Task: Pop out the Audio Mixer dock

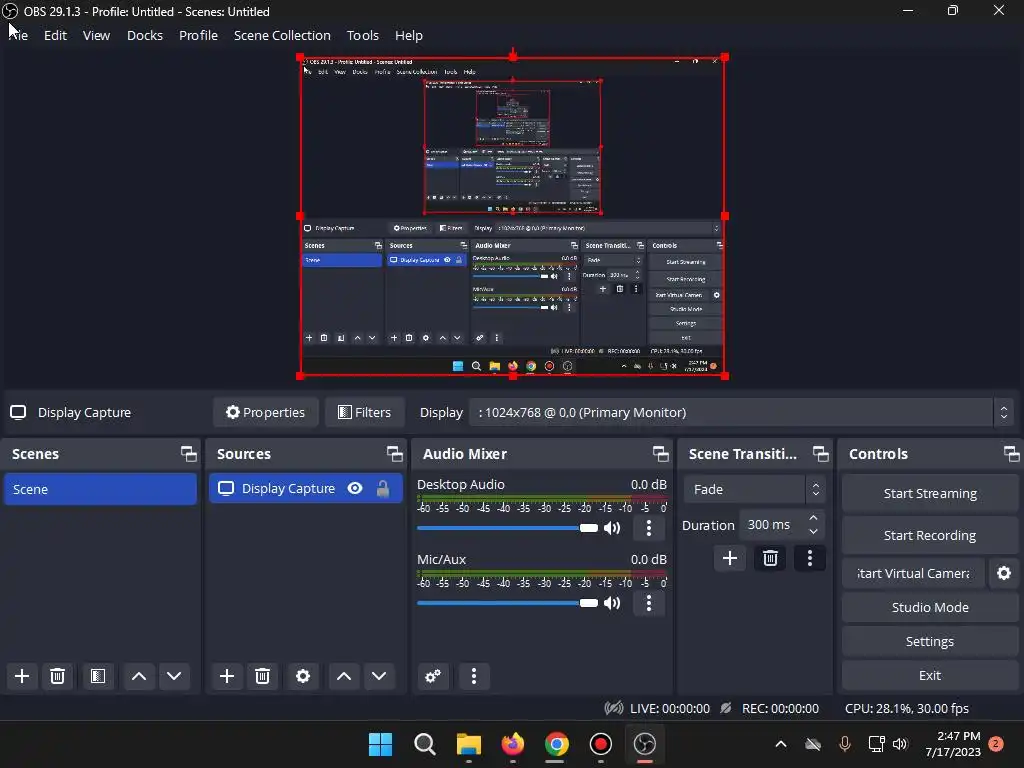Action: click(x=660, y=454)
